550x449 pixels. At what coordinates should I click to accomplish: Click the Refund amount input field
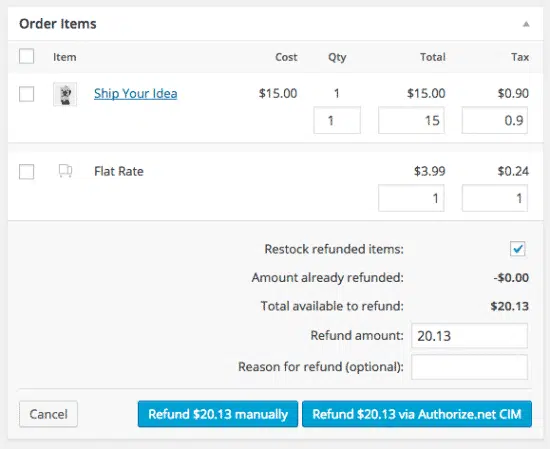click(x=469, y=336)
